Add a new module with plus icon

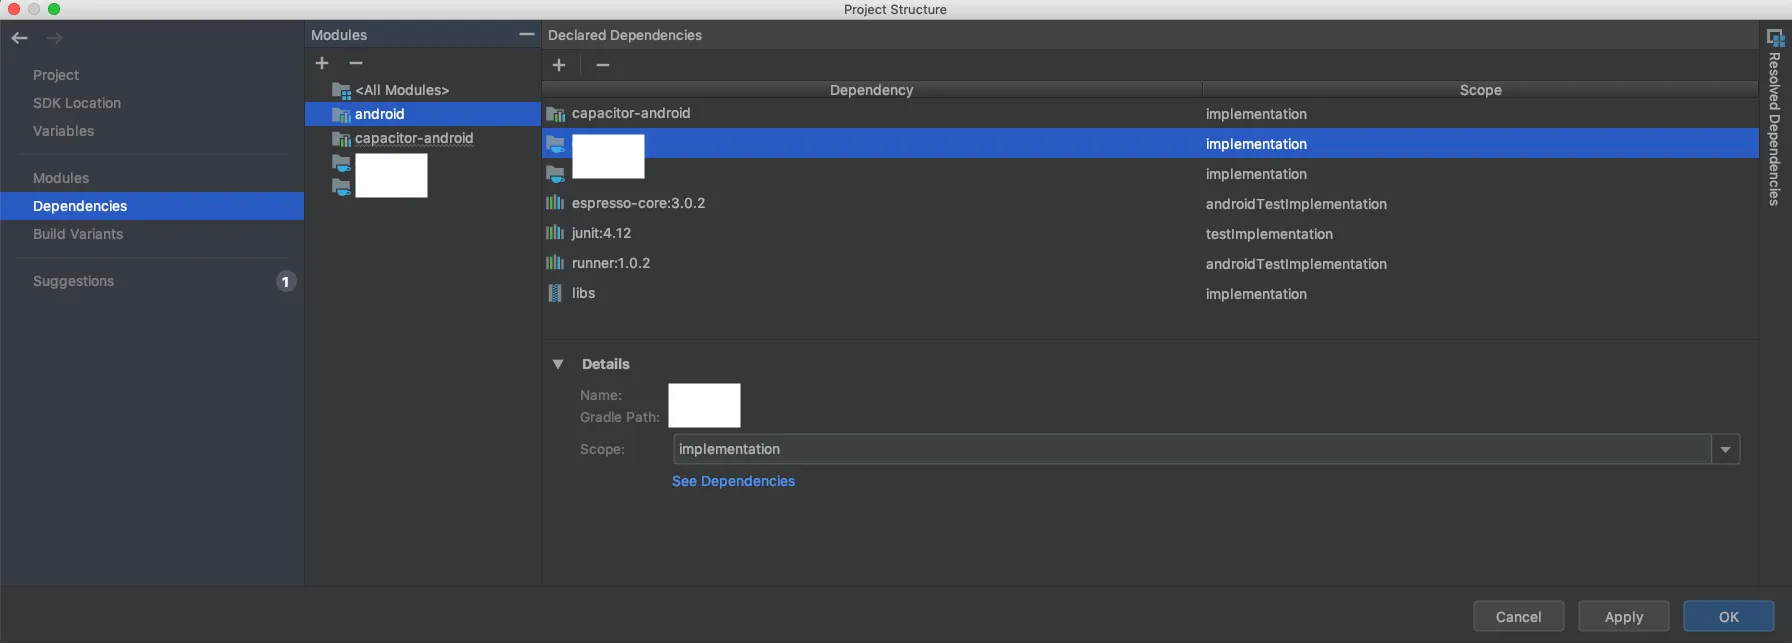(x=322, y=63)
